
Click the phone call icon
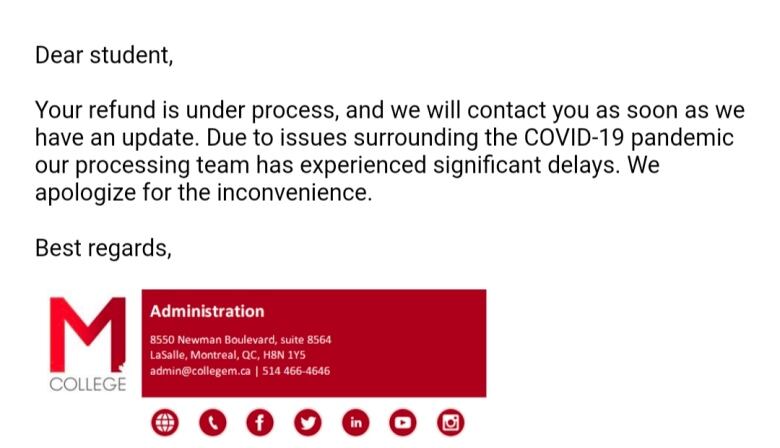click(212, 423)
